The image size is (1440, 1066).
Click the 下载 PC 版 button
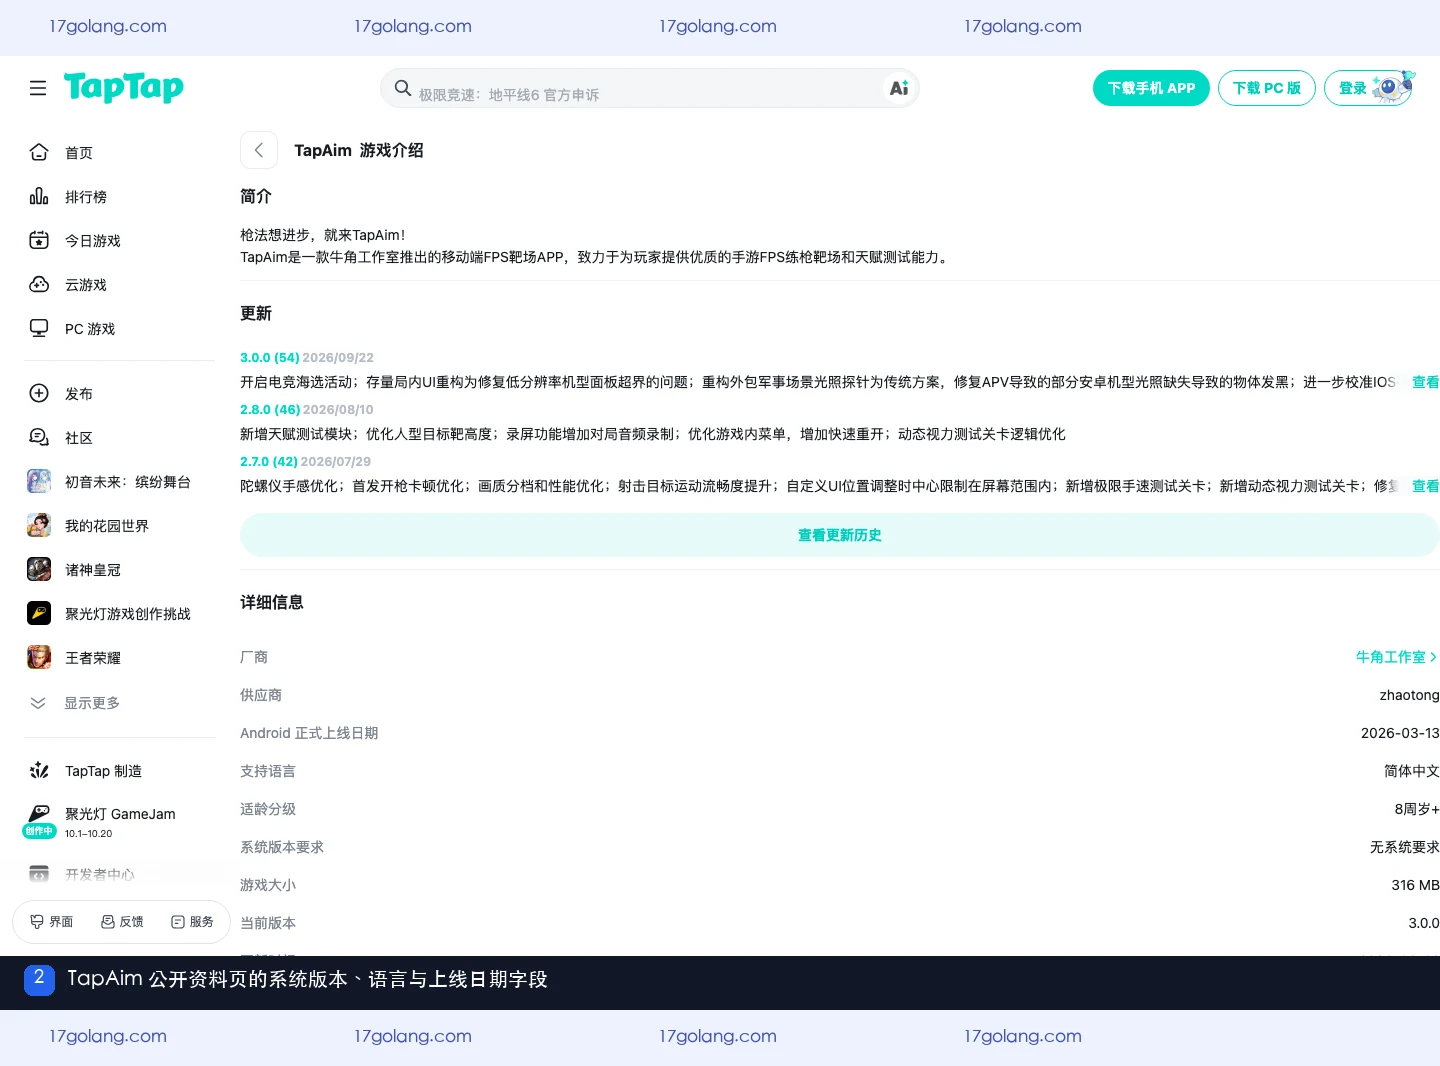1266,88
